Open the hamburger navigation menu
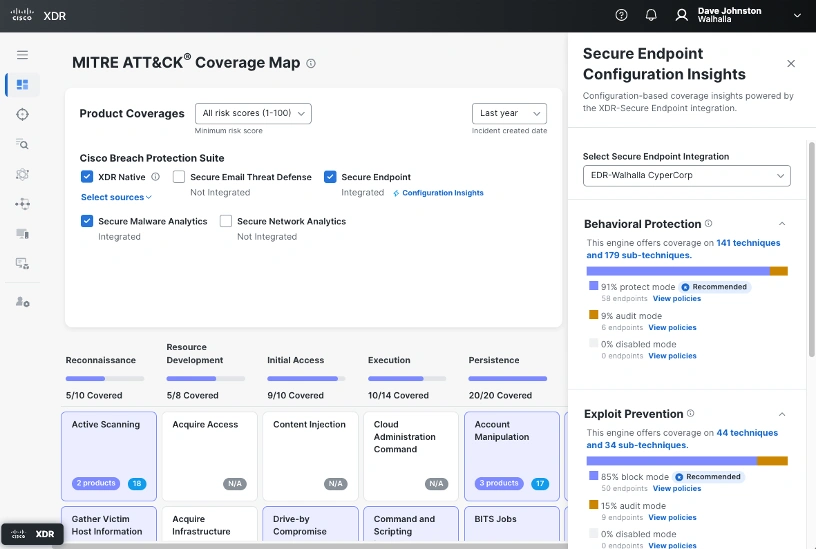Viewport: 816px width, 550px height. (22, 55)
